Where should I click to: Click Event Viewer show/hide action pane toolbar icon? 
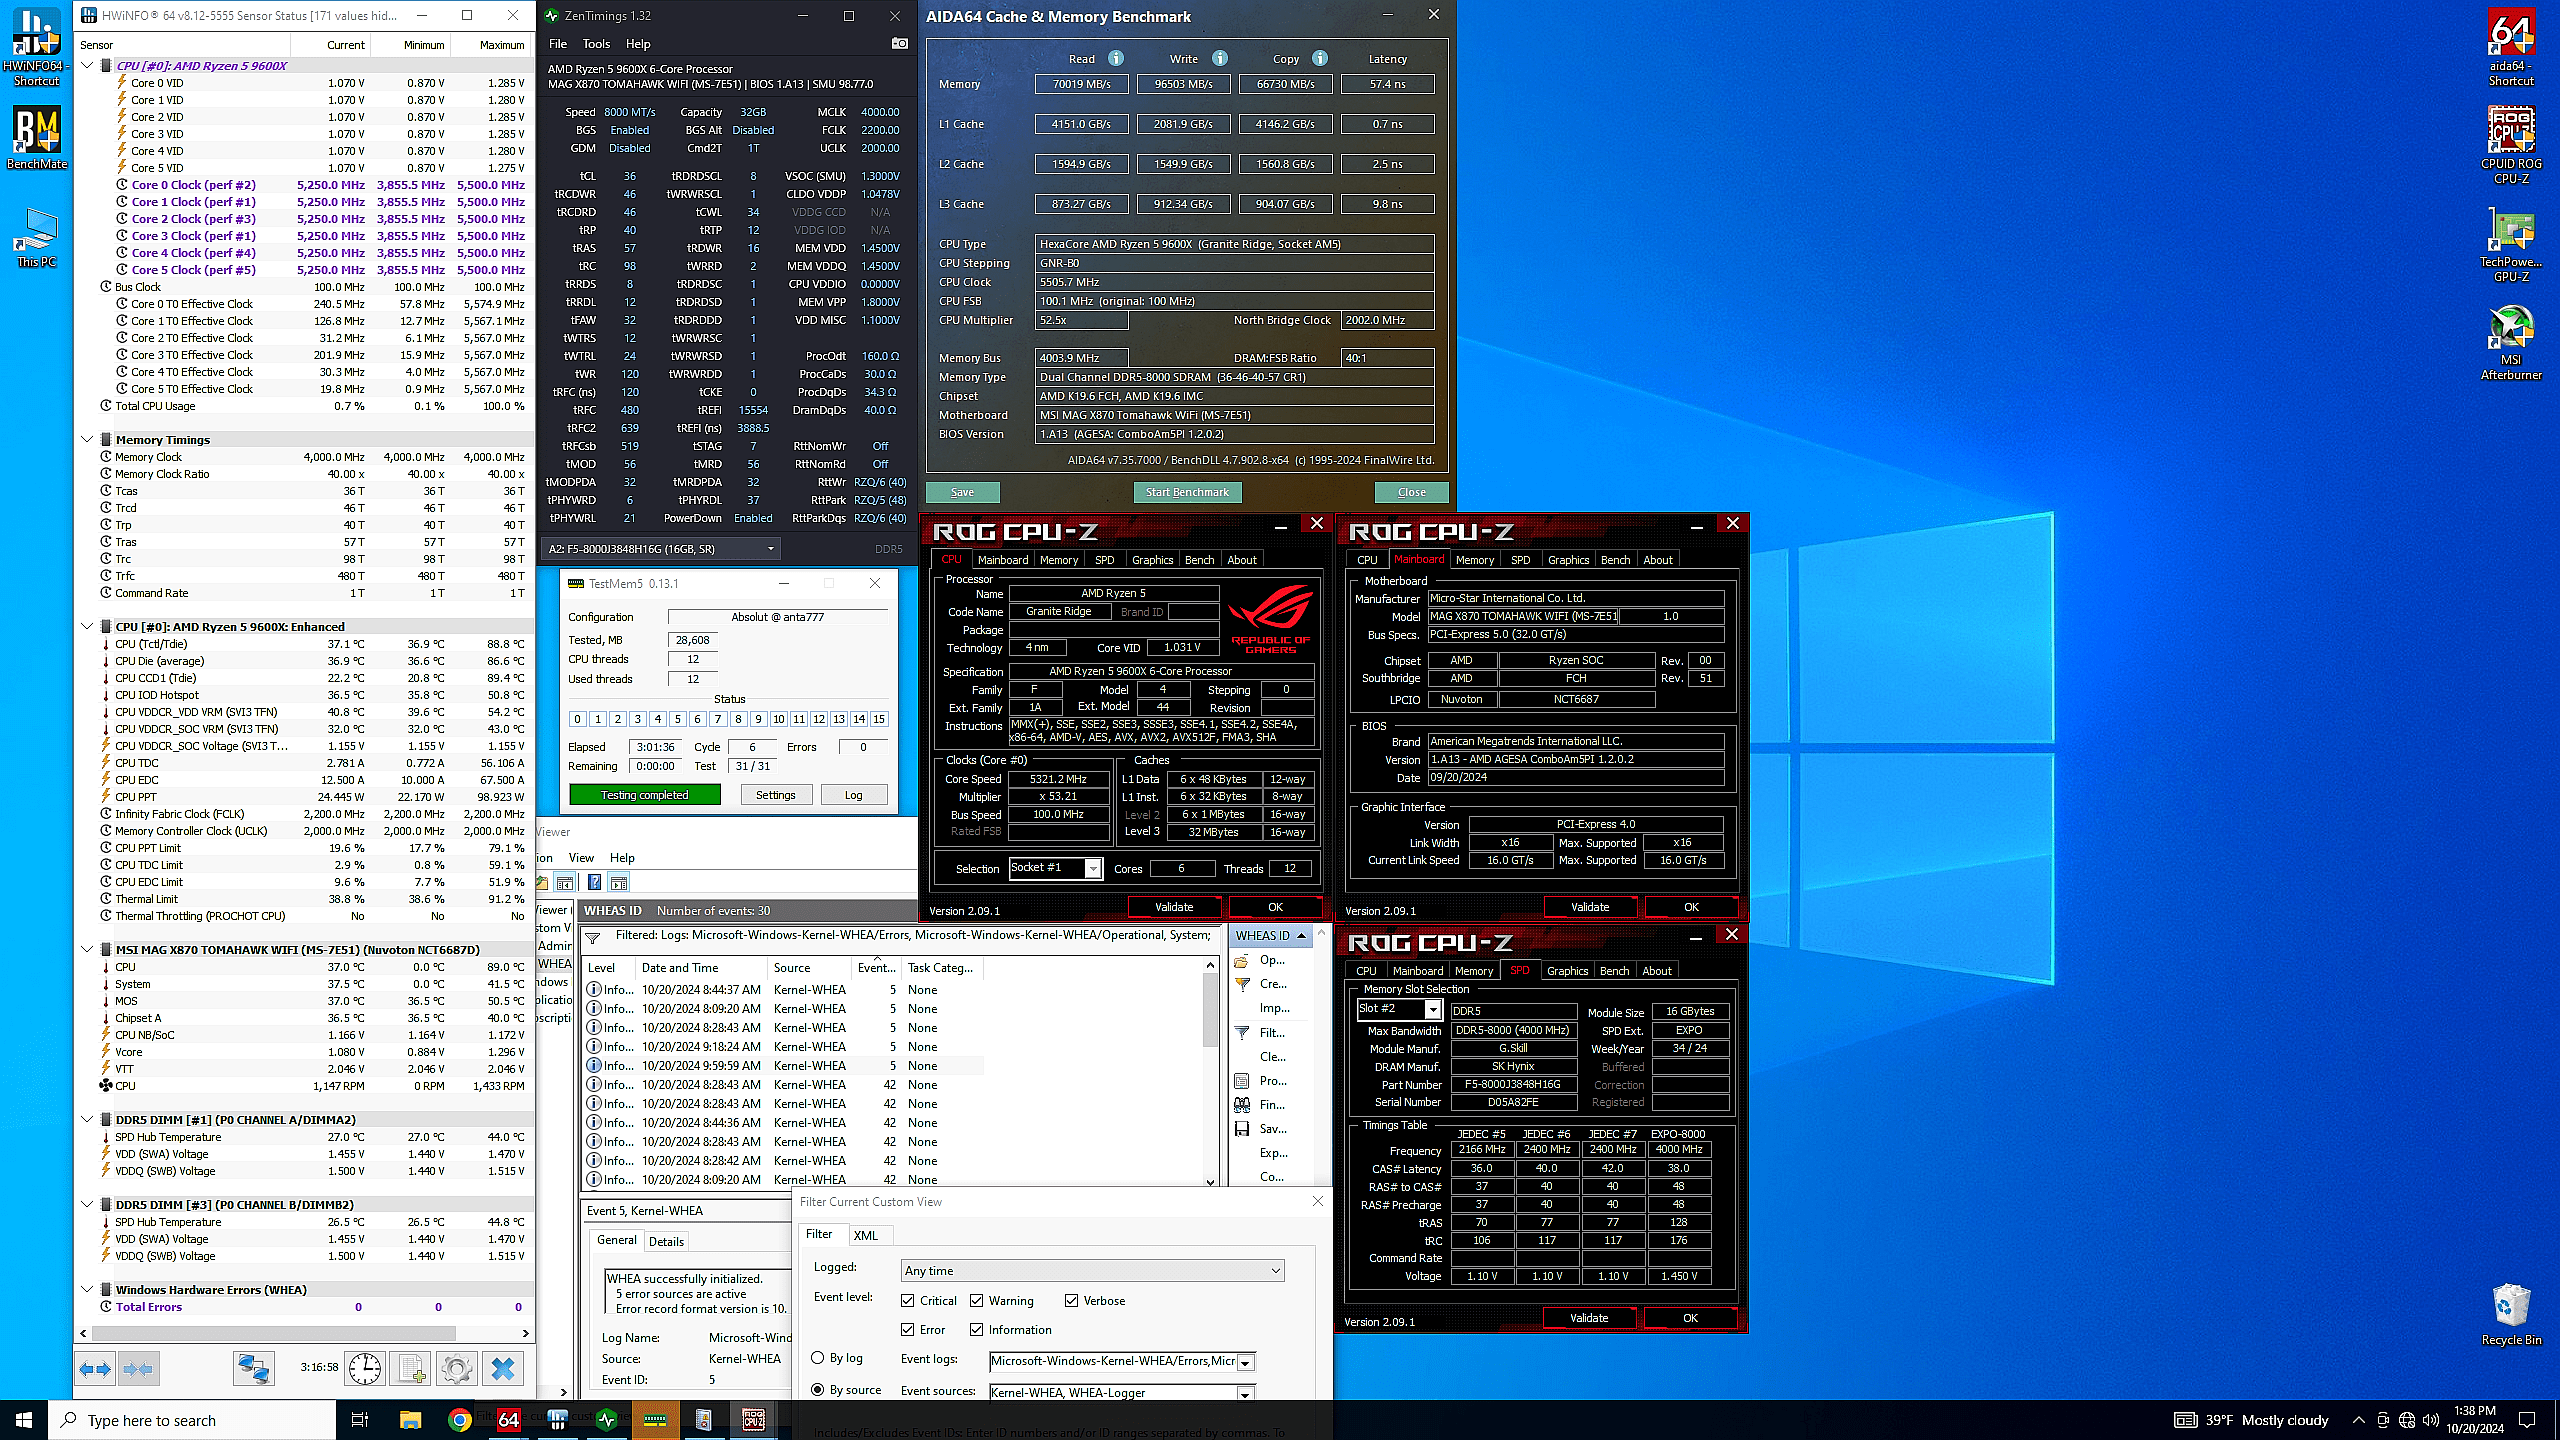click(619, 882)
